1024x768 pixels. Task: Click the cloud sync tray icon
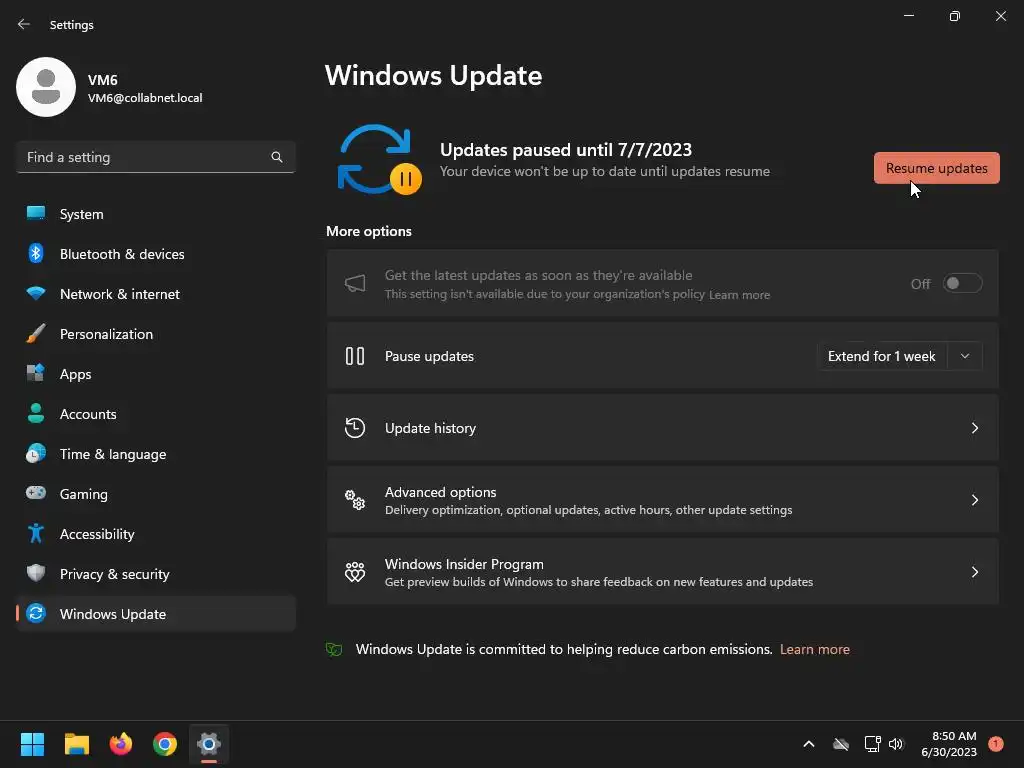(x=841, y=744)
